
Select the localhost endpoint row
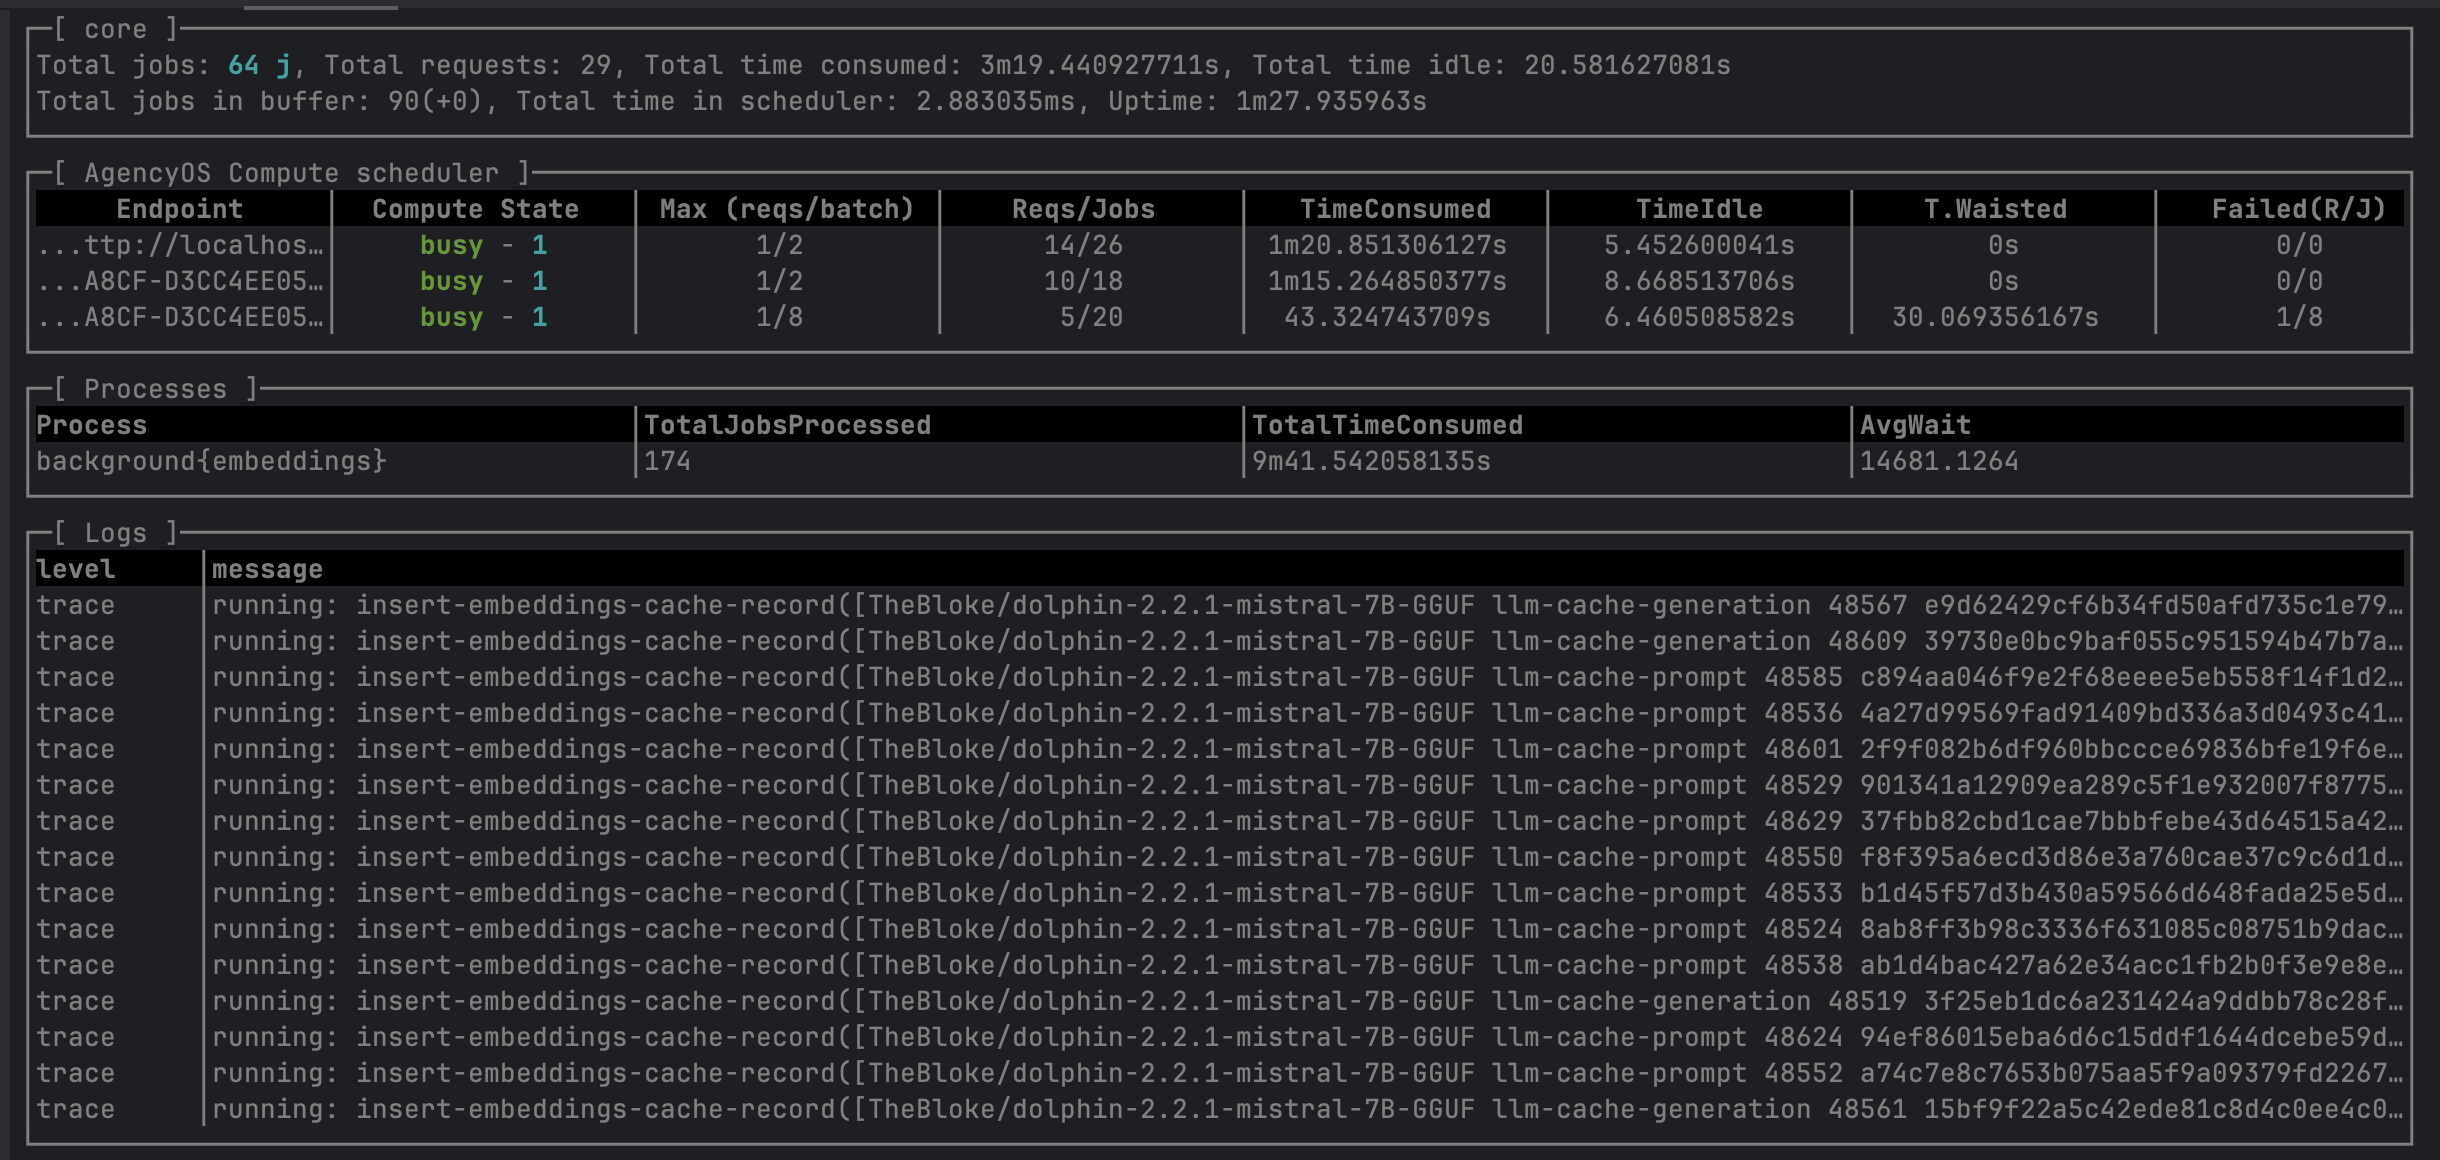[180, 245]
